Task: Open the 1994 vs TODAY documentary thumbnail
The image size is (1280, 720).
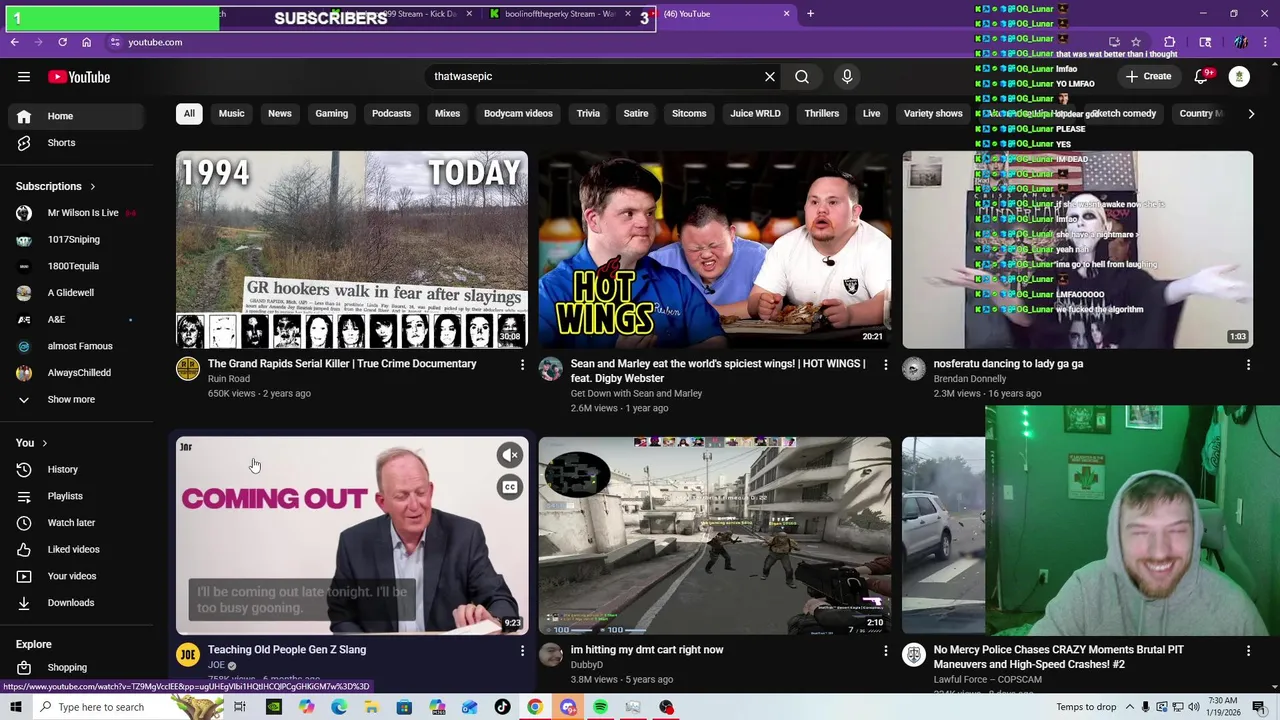Action: coord(352,250)
